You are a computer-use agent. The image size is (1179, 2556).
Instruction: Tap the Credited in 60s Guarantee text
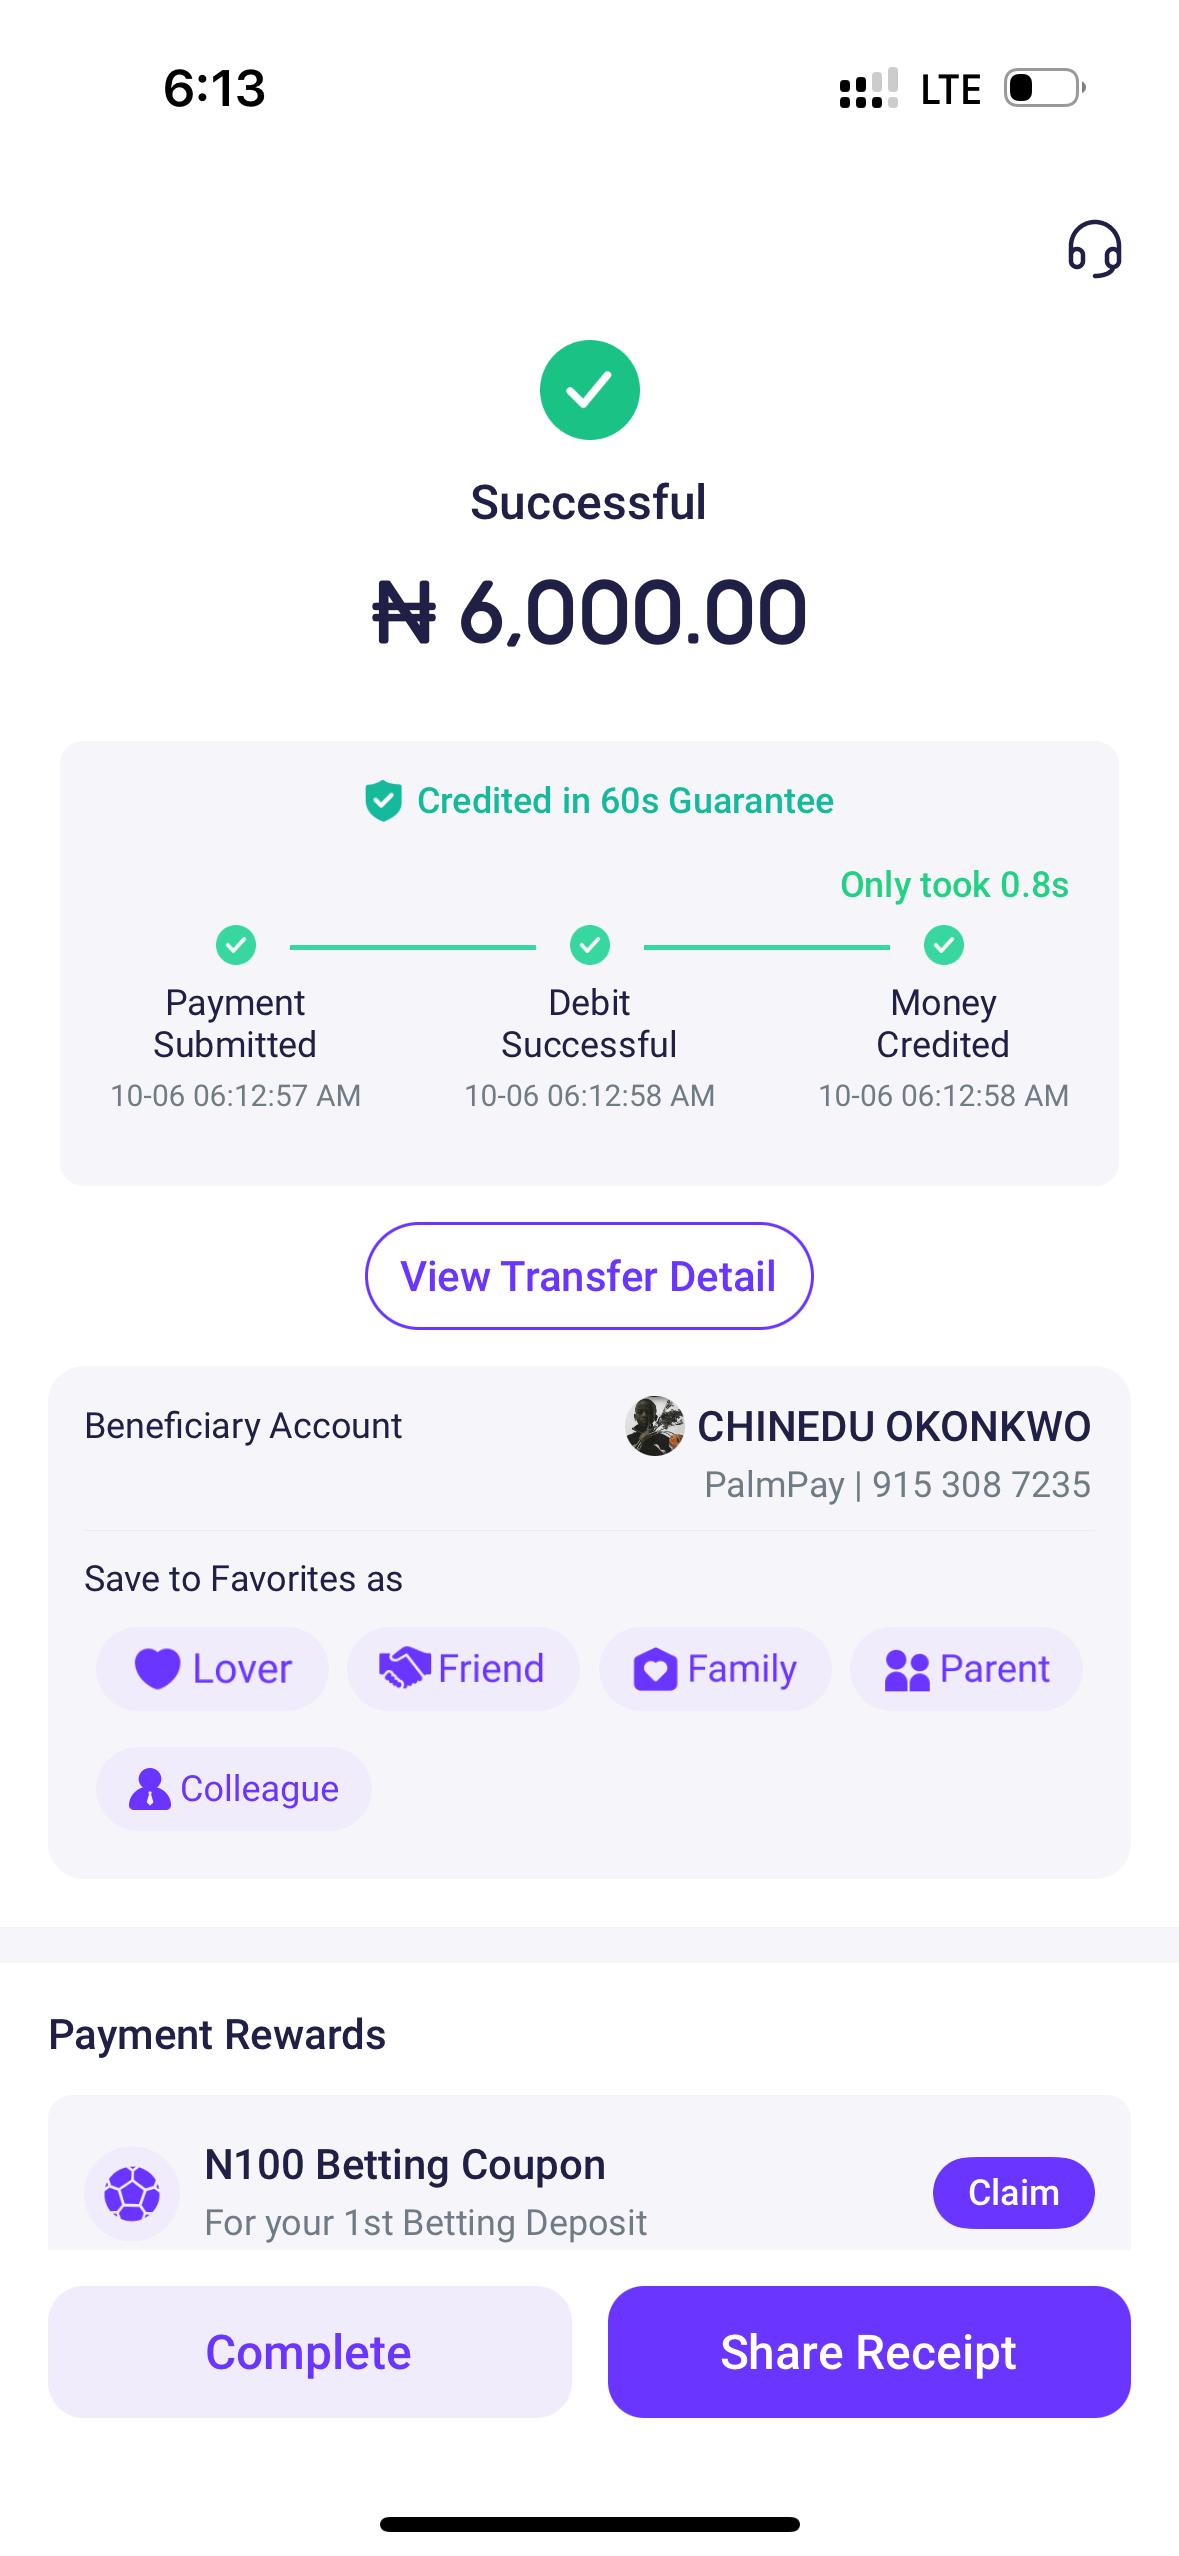(x=625, y=801)
